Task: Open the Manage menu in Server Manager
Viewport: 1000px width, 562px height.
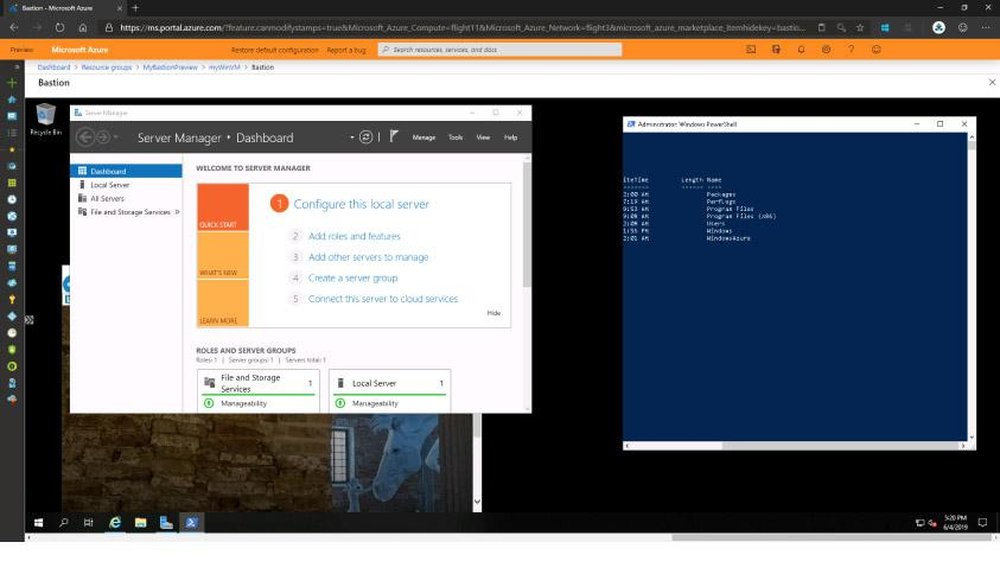Action: point(423,137)
